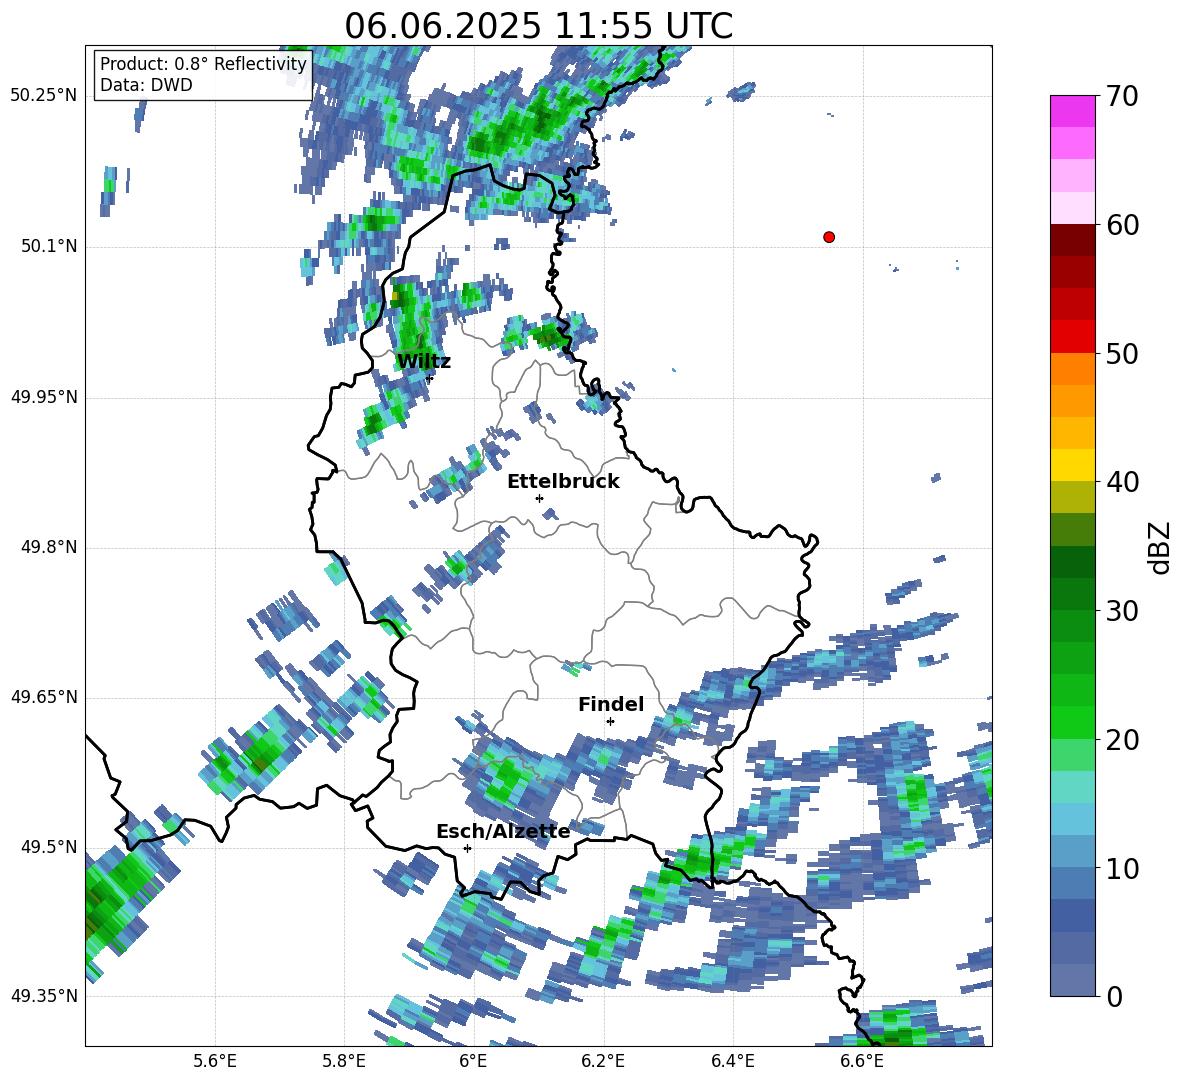Click the red station marker dot
1184x1081 pixels.
click(x=829, y=237)
